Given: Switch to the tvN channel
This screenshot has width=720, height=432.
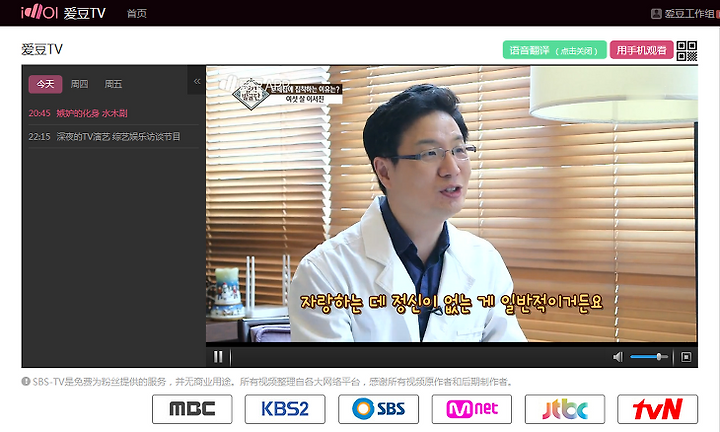Looking at the screenshot, I should pos(658,409).
